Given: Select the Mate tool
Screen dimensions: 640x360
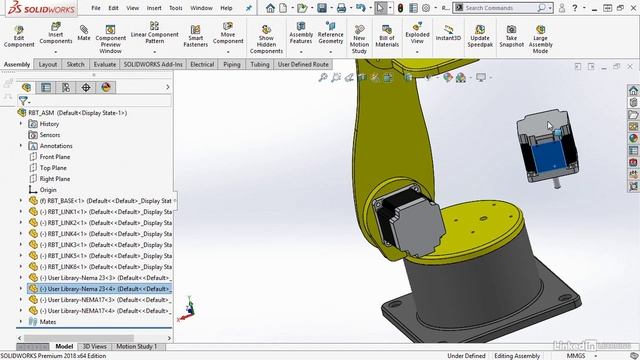Looking at the screenshot, I should coord(84,33).
